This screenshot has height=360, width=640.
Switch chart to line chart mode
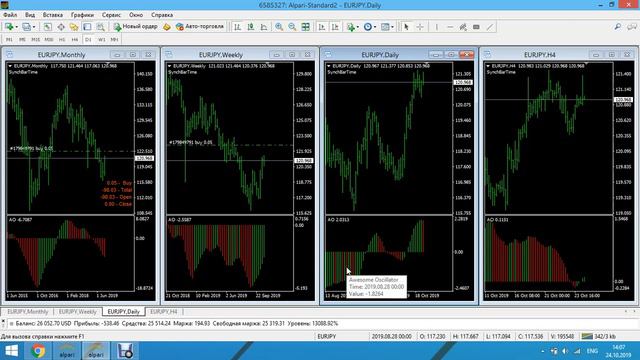pyautogui.click(x=264, y=27)
